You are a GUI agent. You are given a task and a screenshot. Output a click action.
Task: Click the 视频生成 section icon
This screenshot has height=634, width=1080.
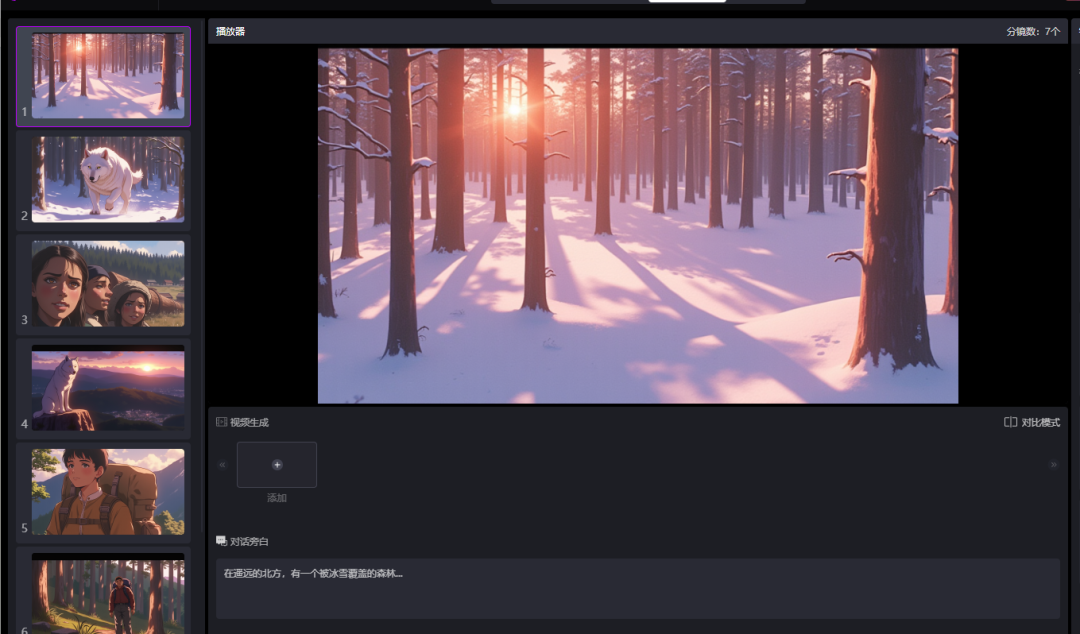click(221, 422)
